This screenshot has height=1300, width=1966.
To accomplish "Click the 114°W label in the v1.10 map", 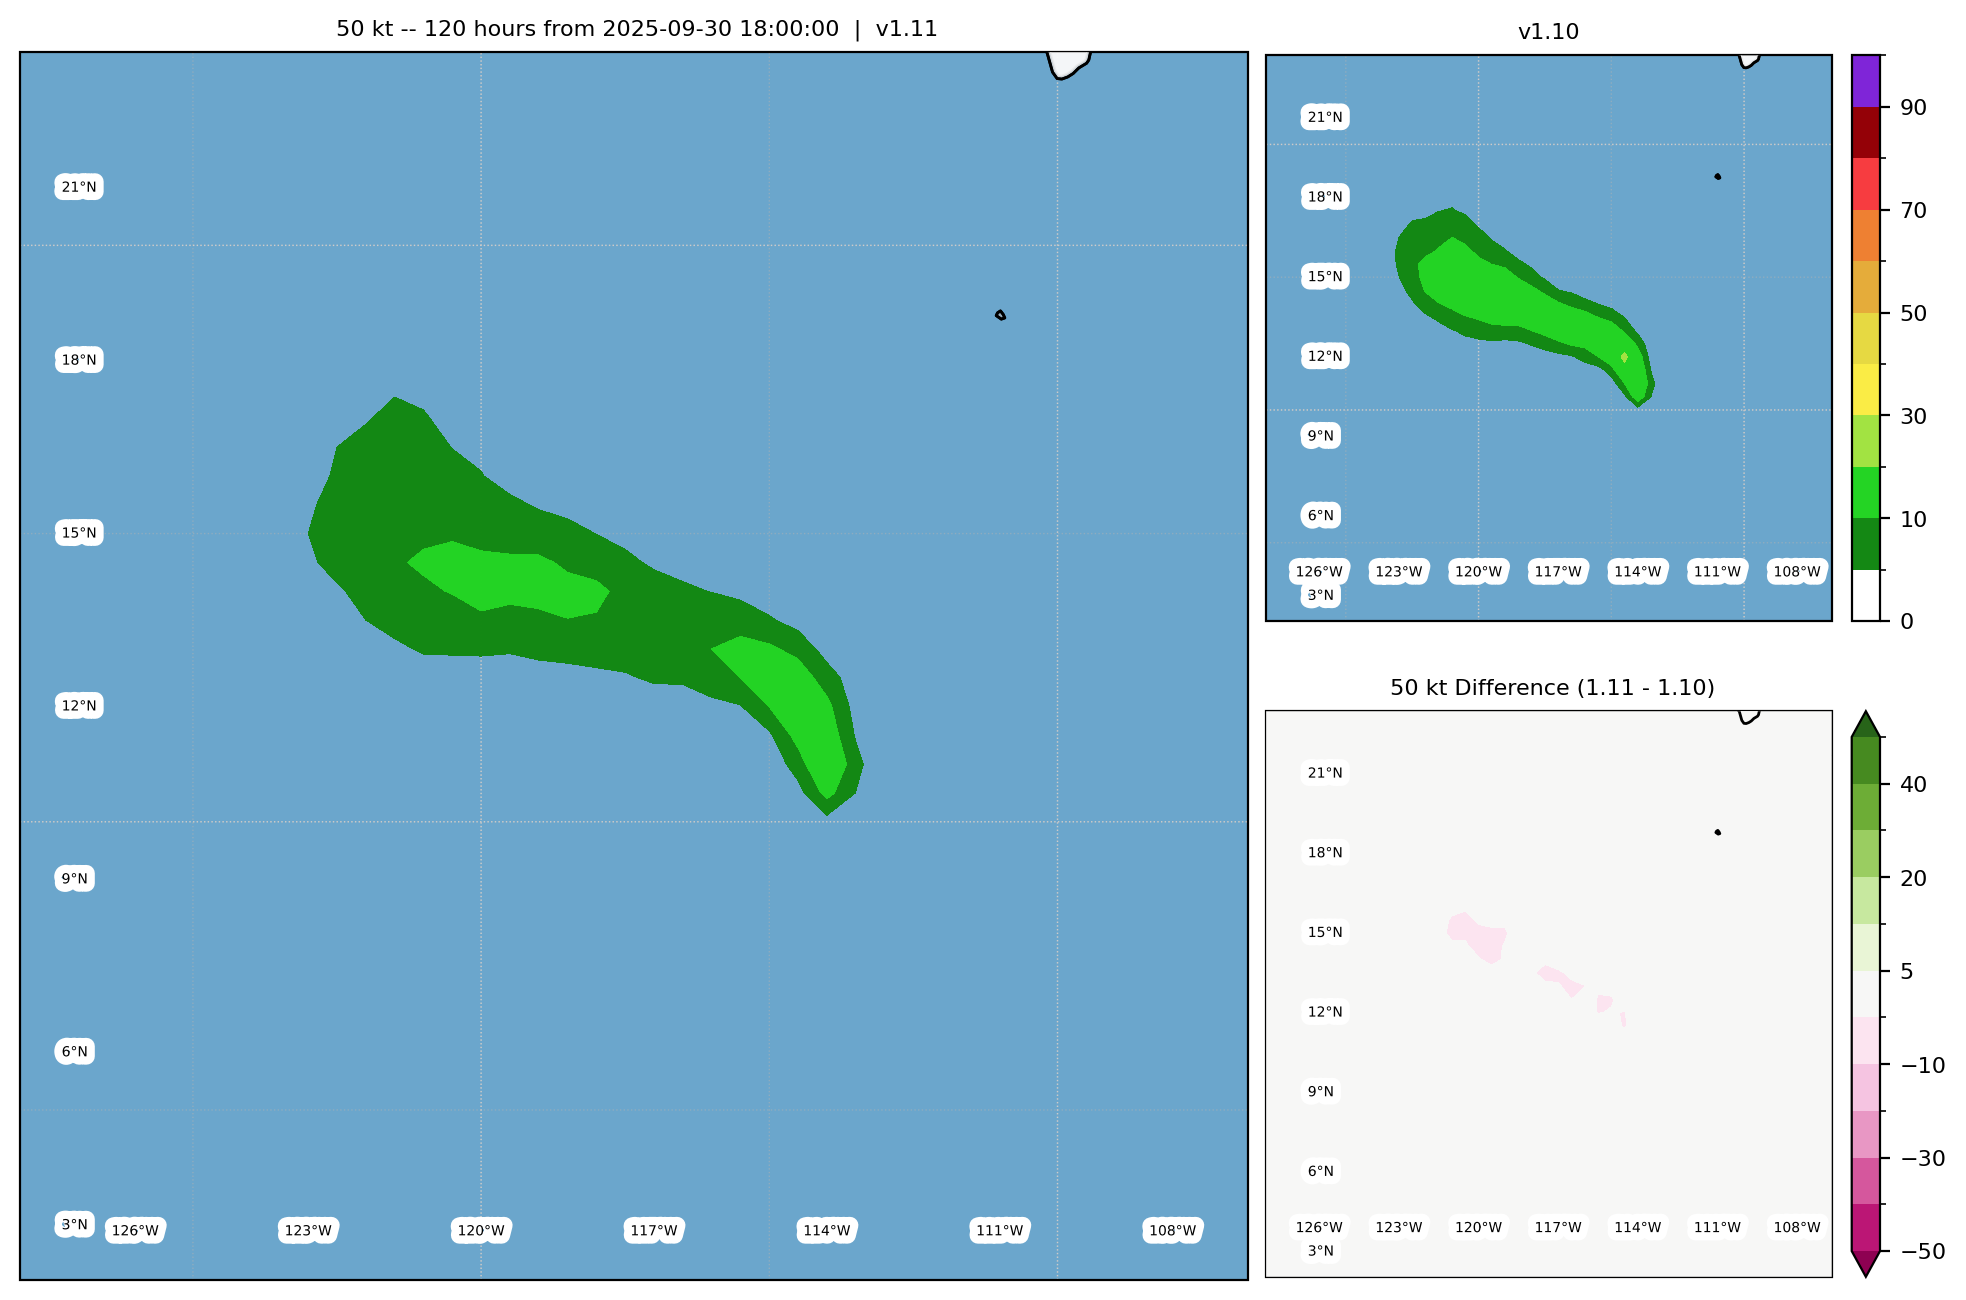I will [1637, 572].
